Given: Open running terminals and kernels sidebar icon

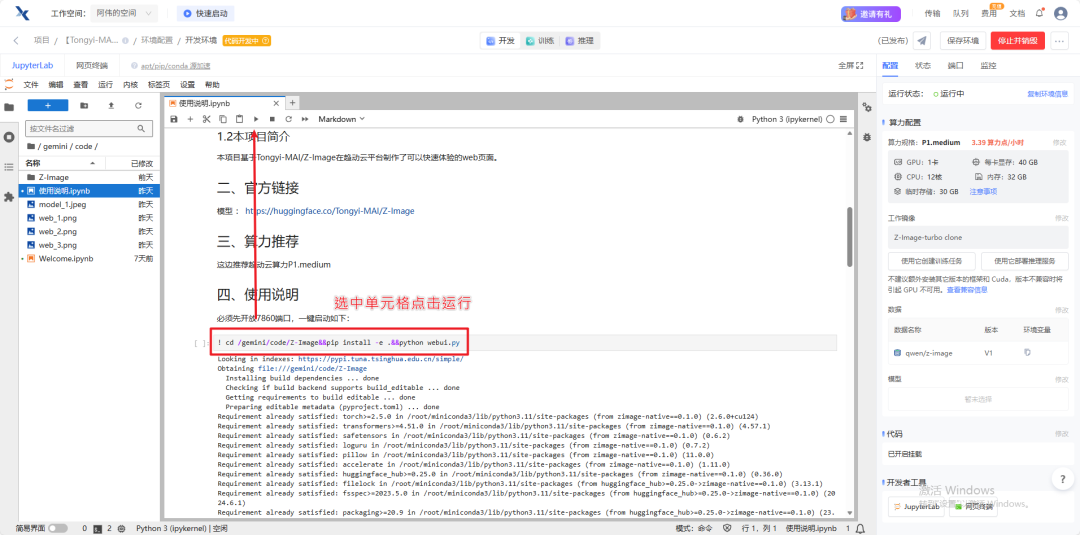Looking at the screenshot, I should pyautogui.click(x=9, y=137).
